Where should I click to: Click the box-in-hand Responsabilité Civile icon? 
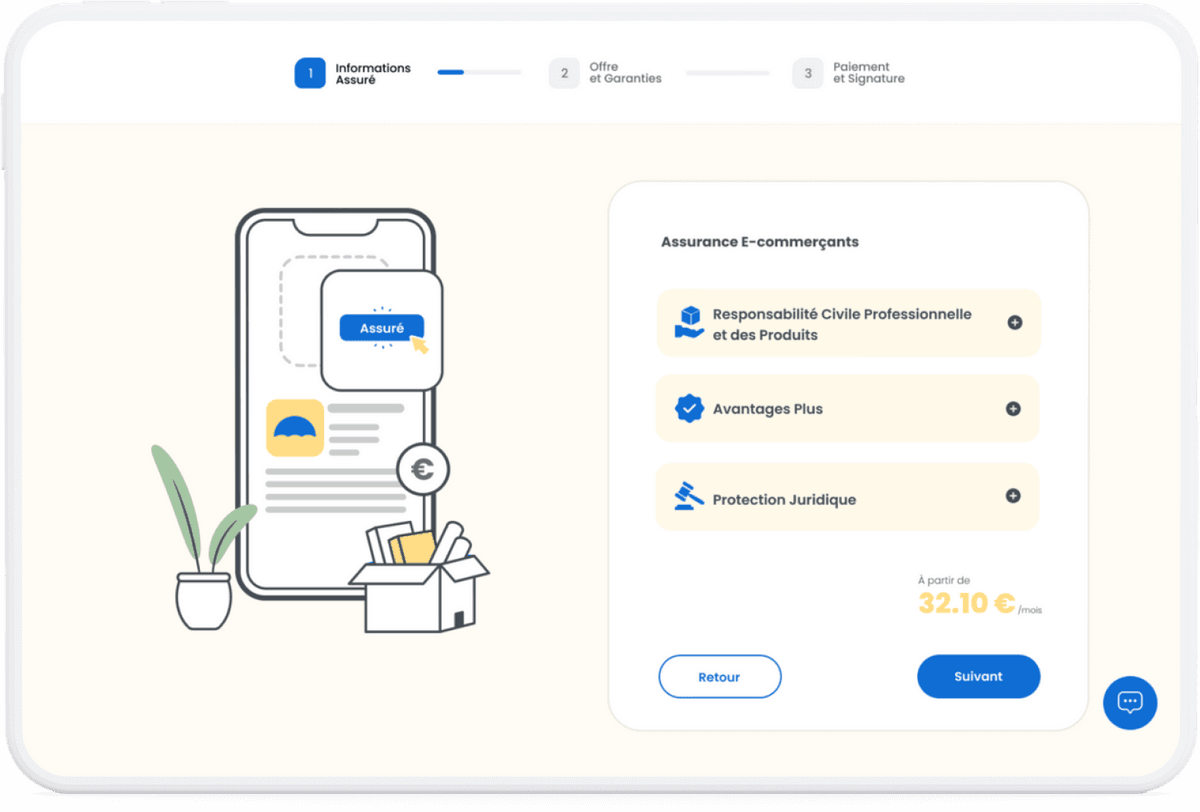tap(689, 322)
